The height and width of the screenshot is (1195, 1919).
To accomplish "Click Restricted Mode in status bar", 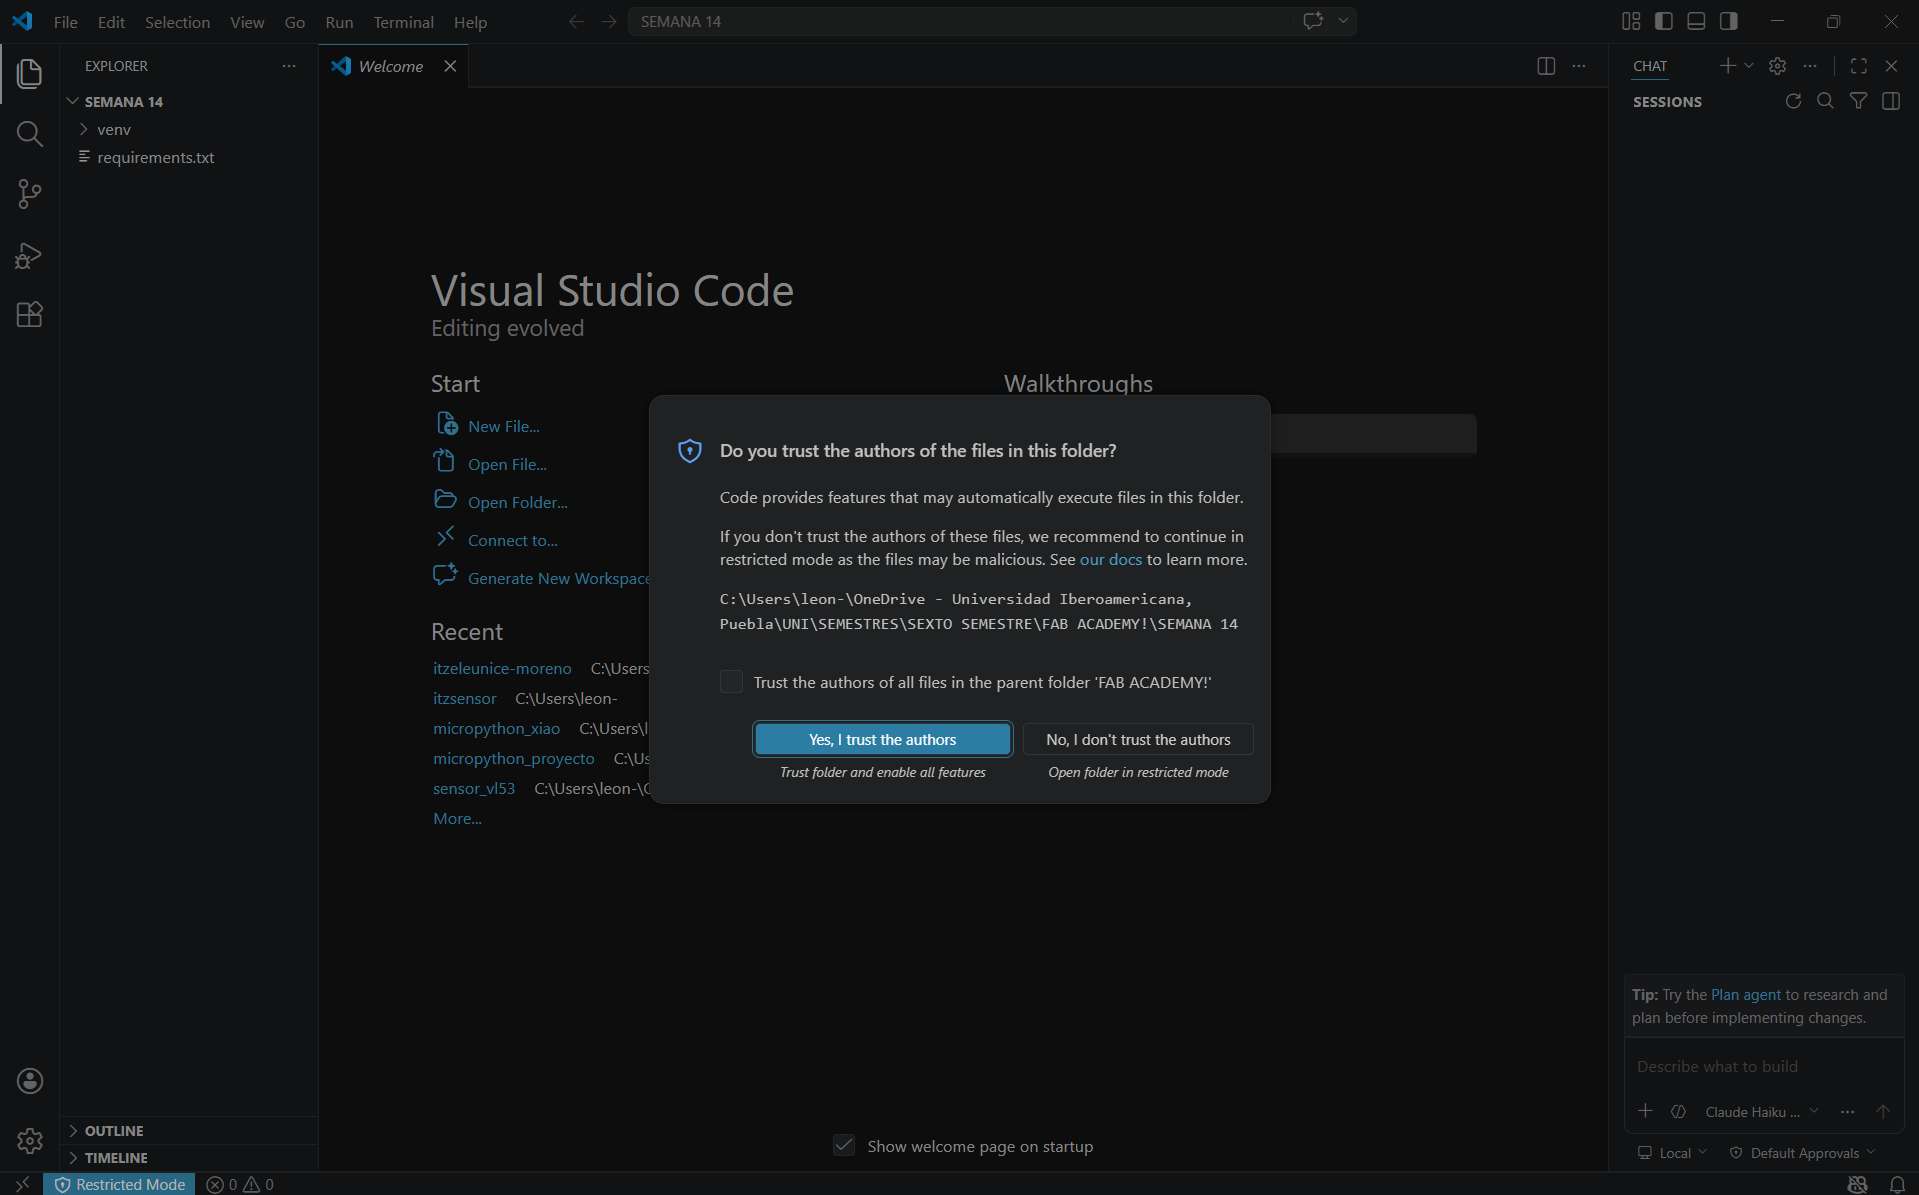I will (120, 1184).
